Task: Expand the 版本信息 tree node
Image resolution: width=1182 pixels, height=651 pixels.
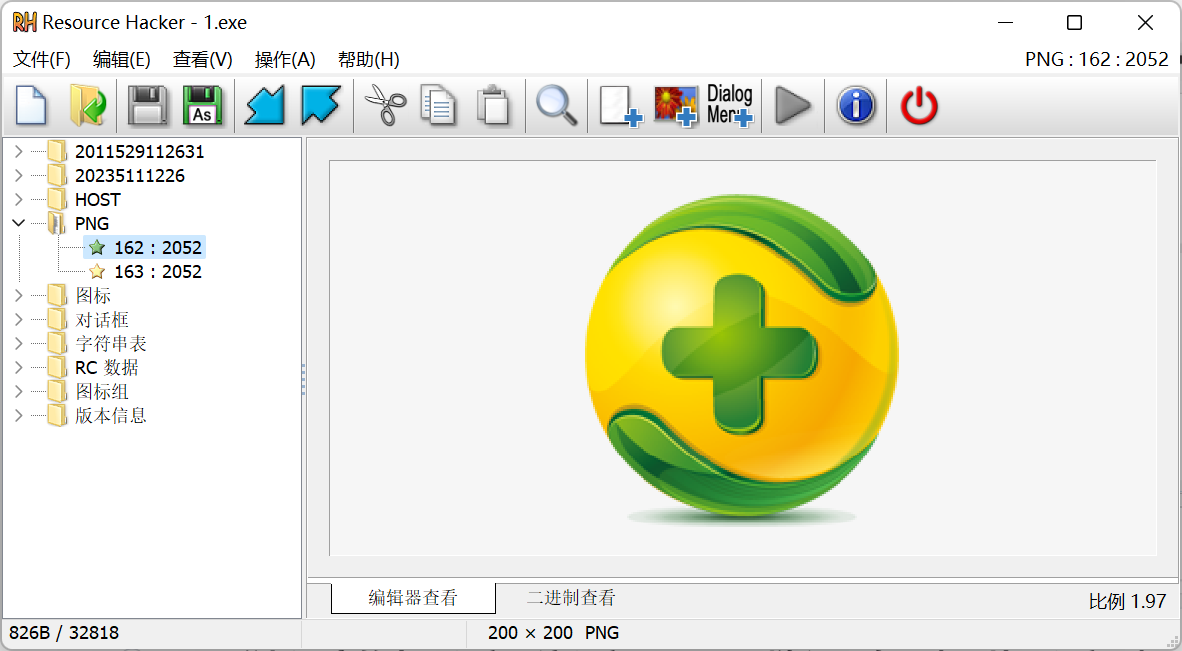Action: click(18, 415)
